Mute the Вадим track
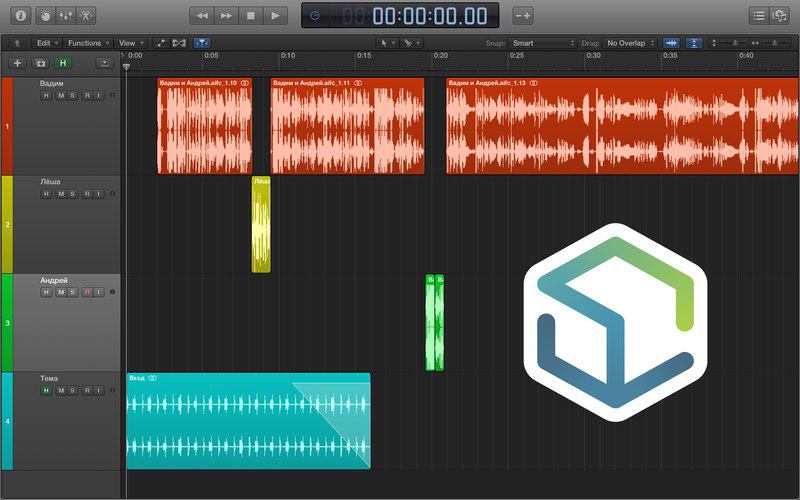Screen dimensions: 800x500 (61, 95)
